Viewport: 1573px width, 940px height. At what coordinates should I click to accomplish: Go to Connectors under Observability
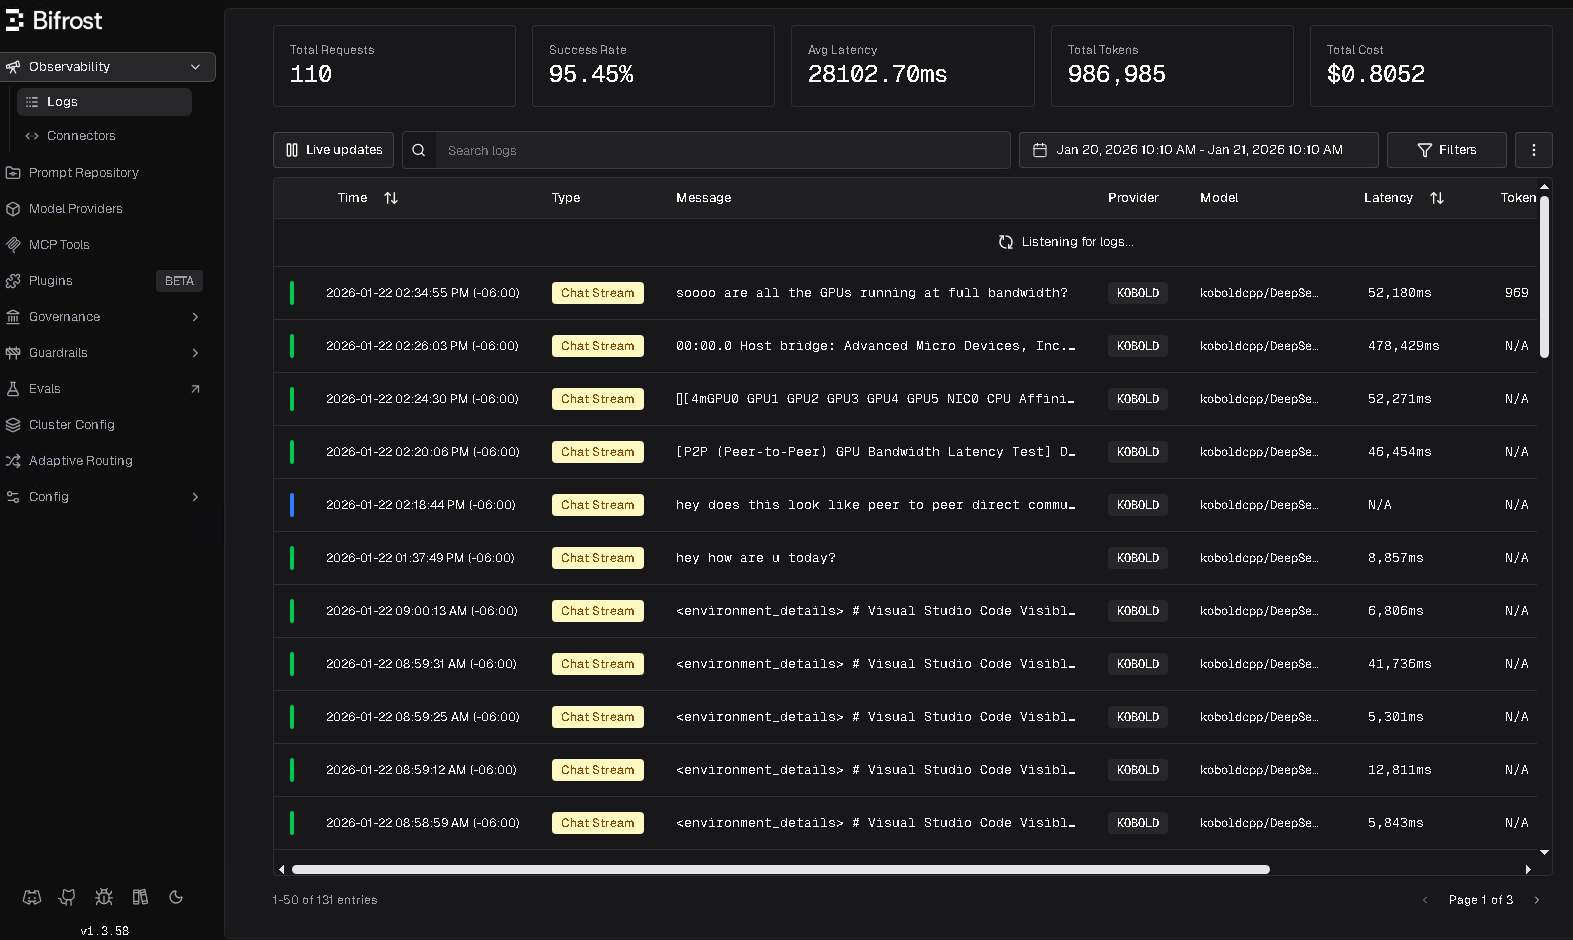tap(81, 136)
